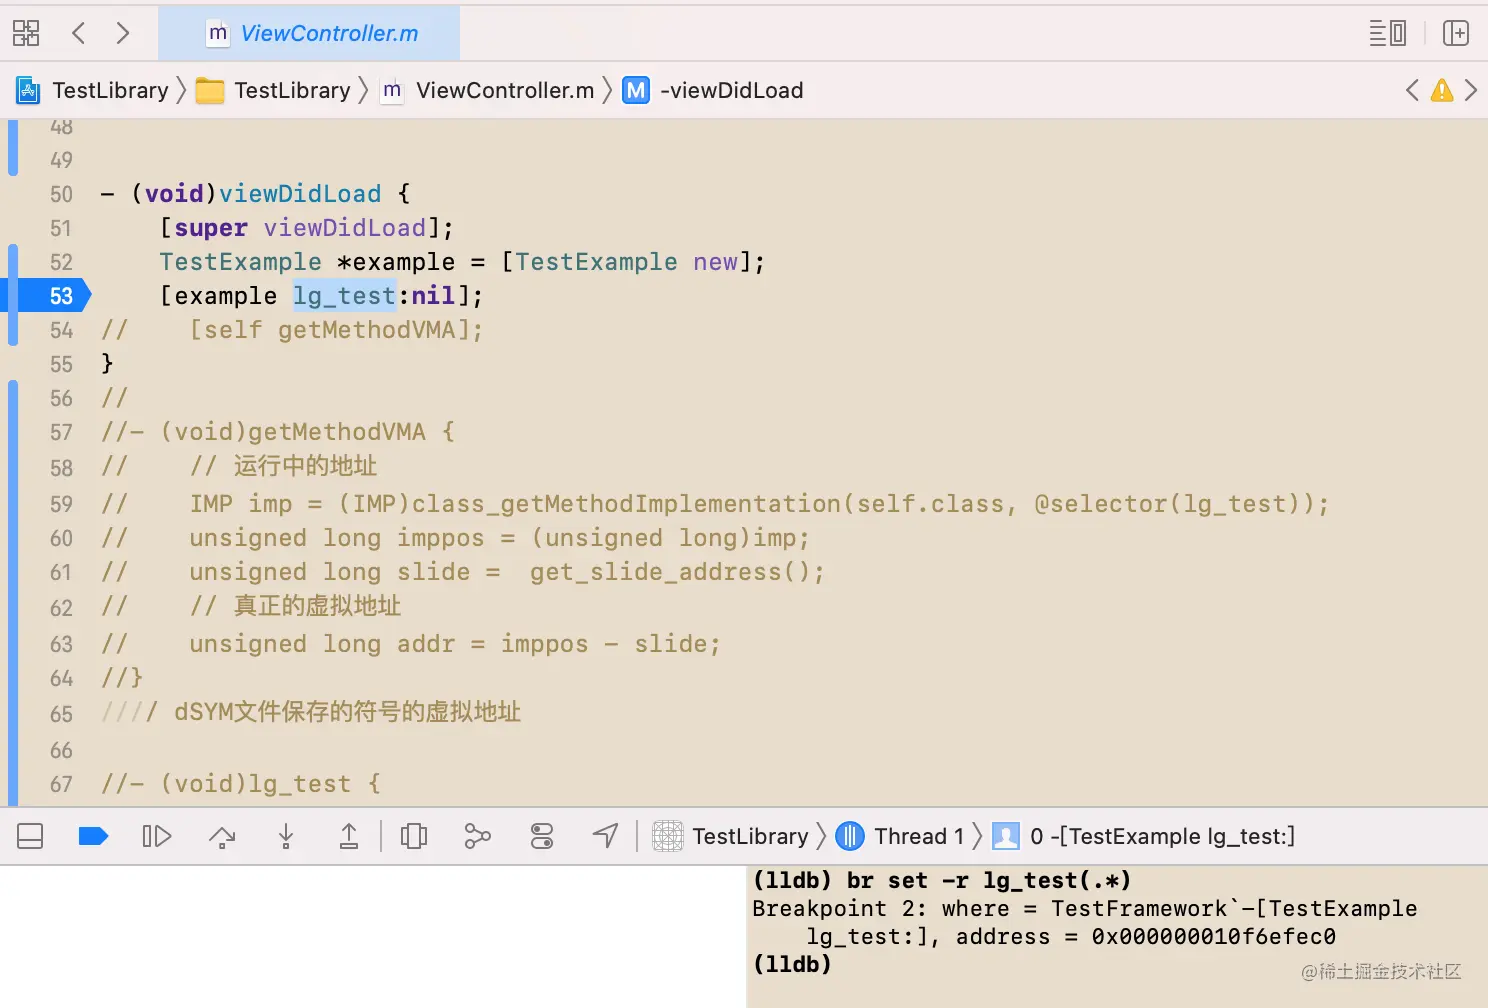Image resolution: width=1488 pixels, height=1008 pixels.
Task: Click the viewDidLoad method name on line 50
Action: pos(300,194)
